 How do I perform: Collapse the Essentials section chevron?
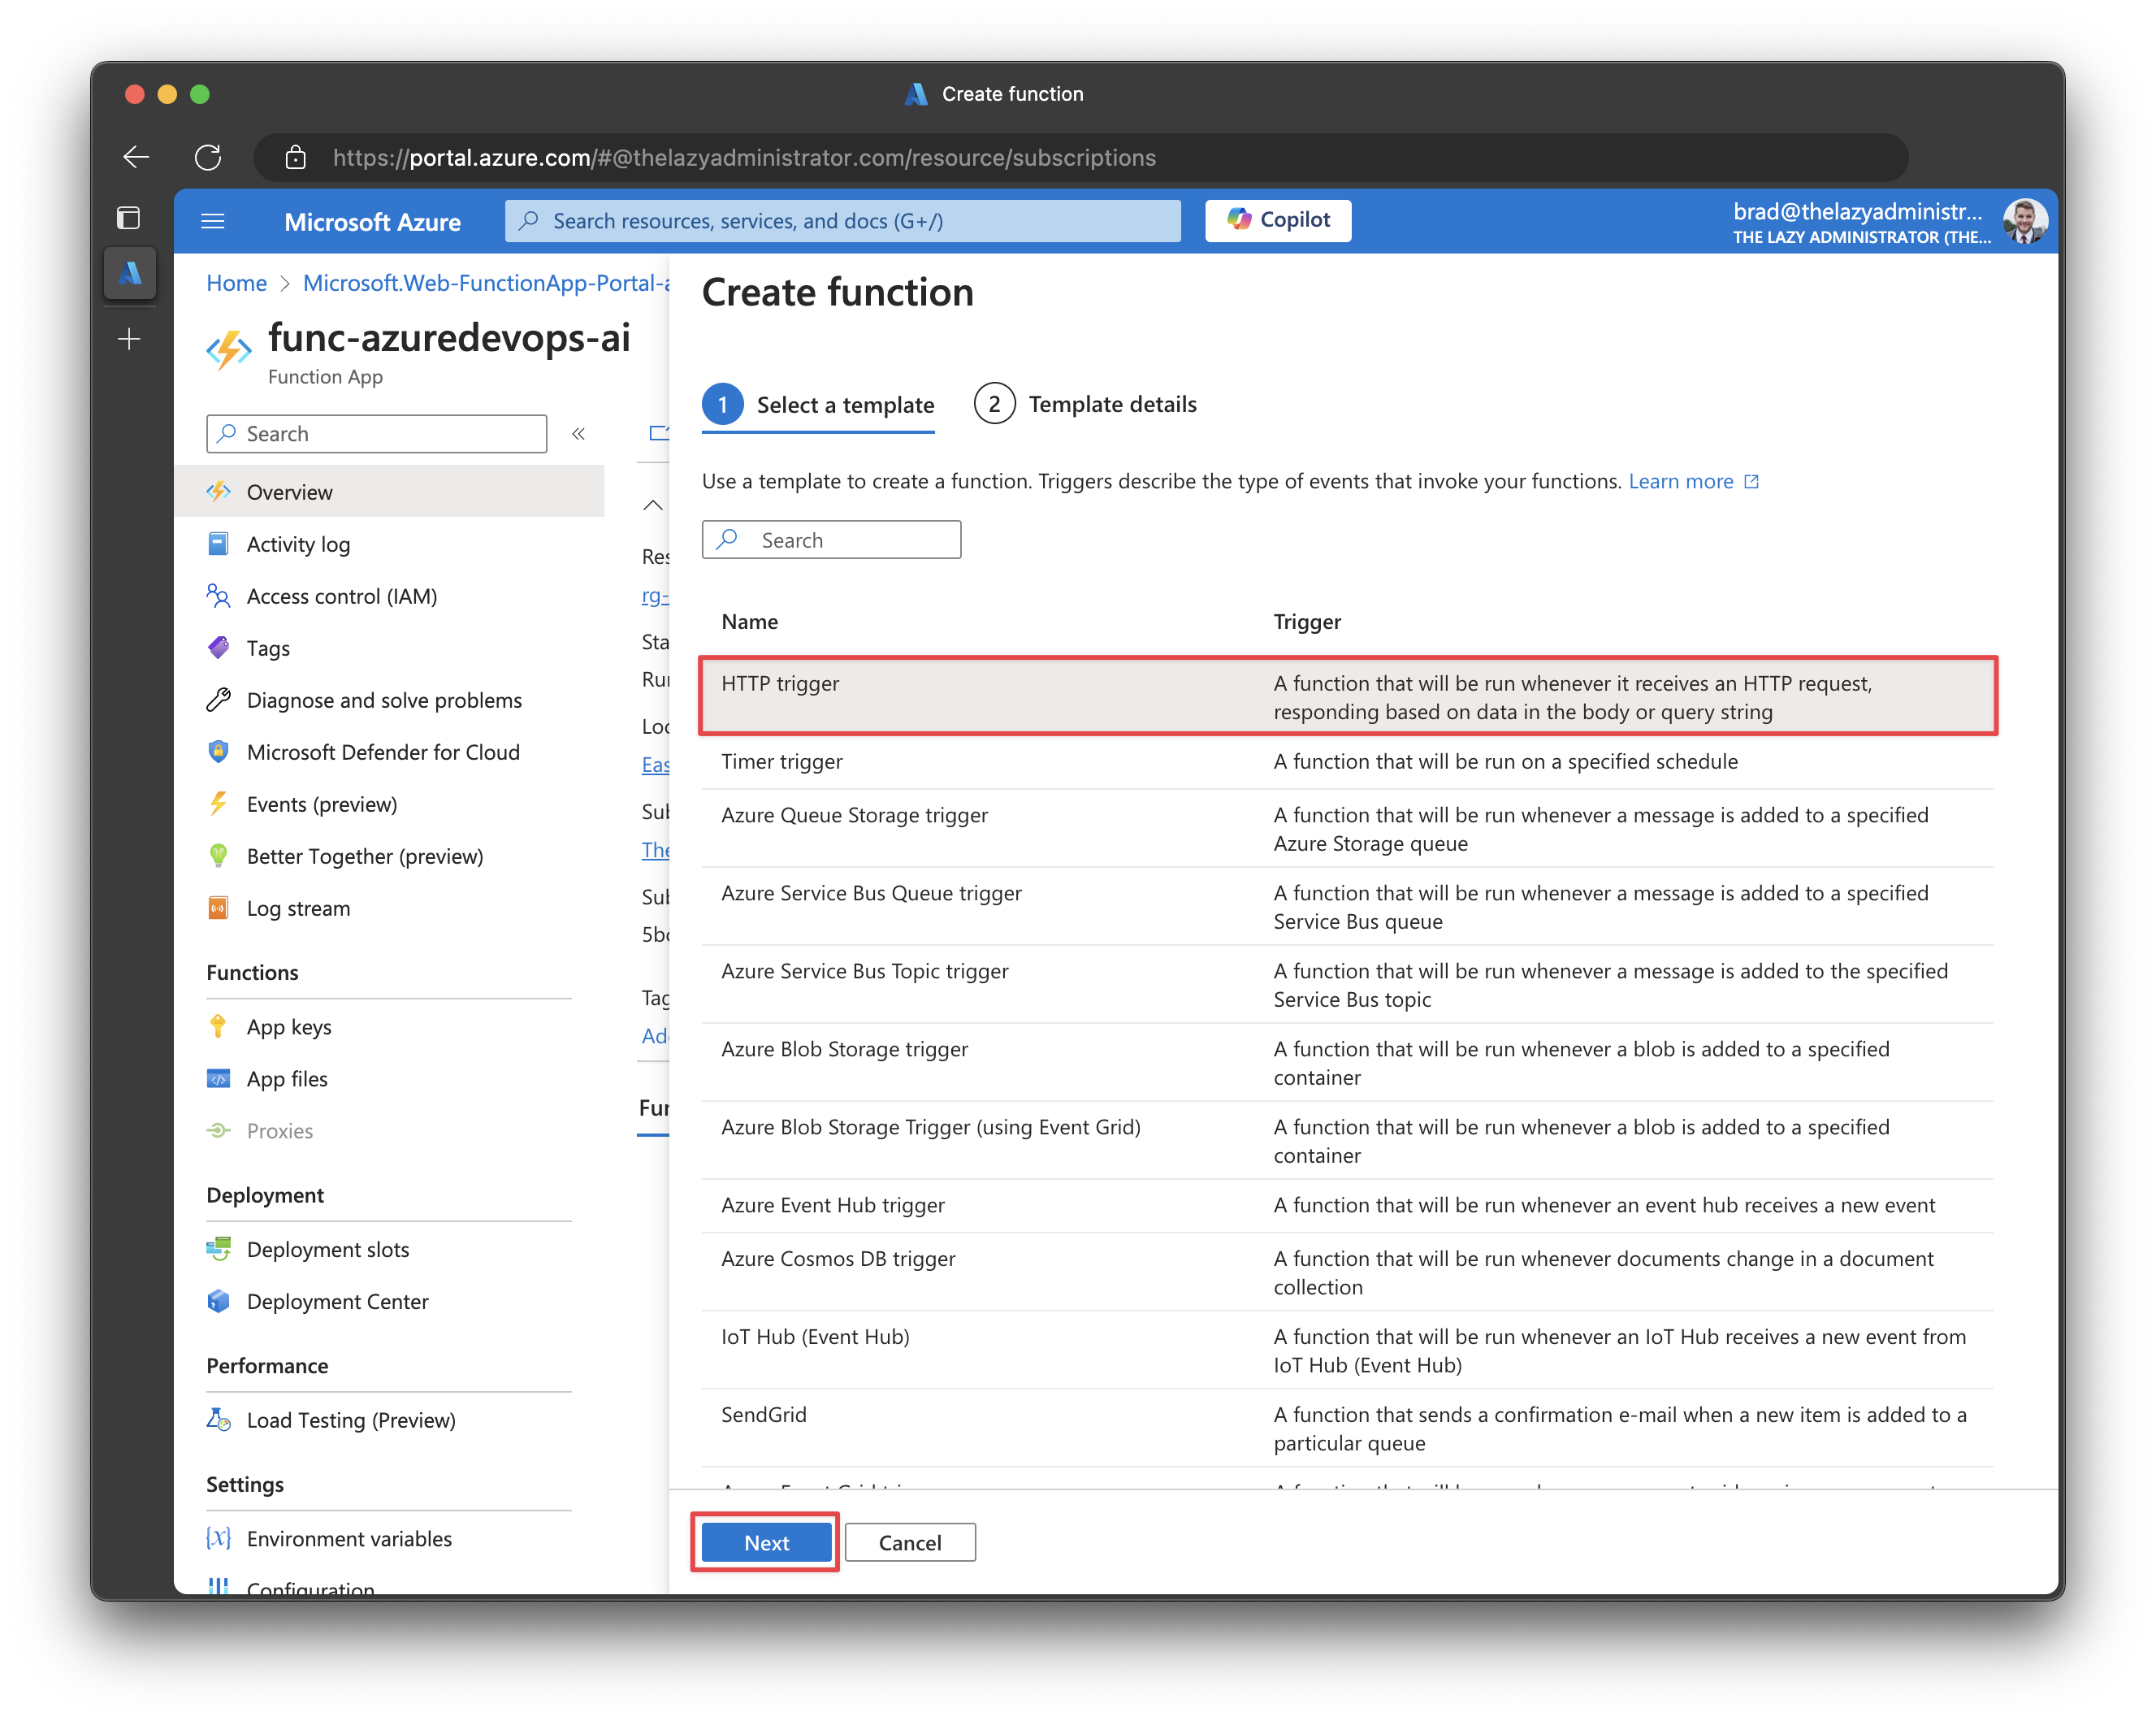652,505
